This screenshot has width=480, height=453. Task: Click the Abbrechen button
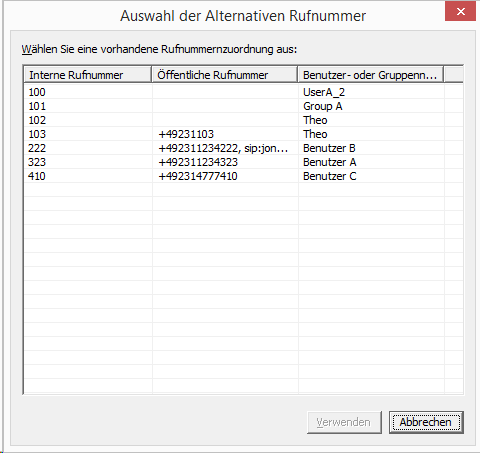click(426, 422)
